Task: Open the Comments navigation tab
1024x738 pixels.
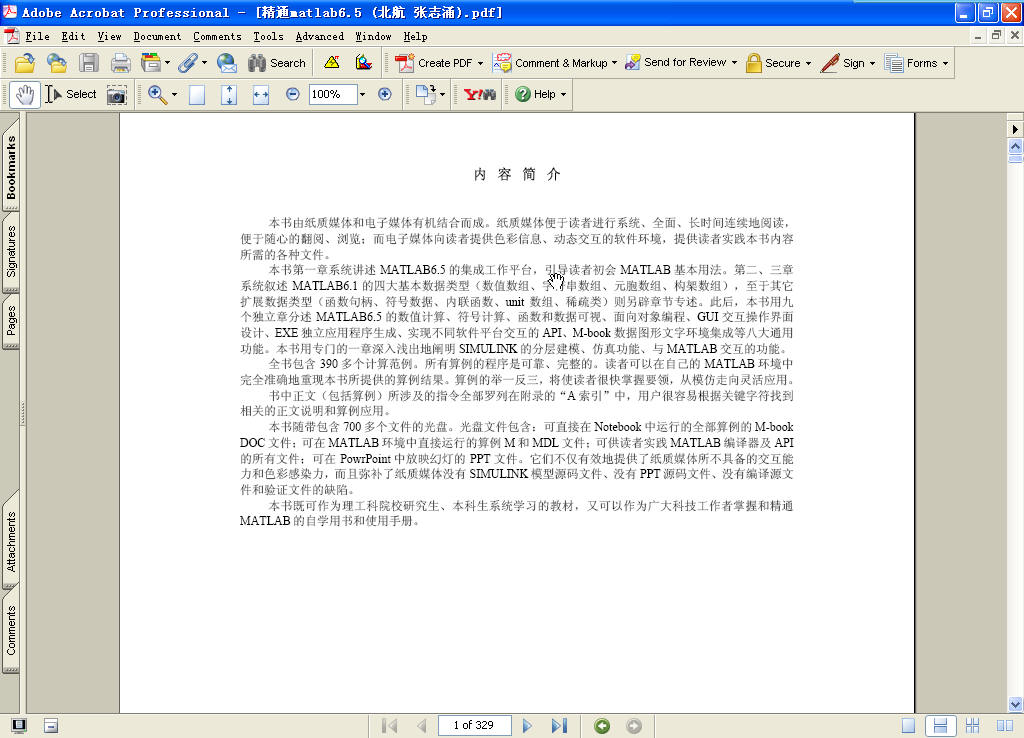Action: pyautogui.click(x=11, y=631)
